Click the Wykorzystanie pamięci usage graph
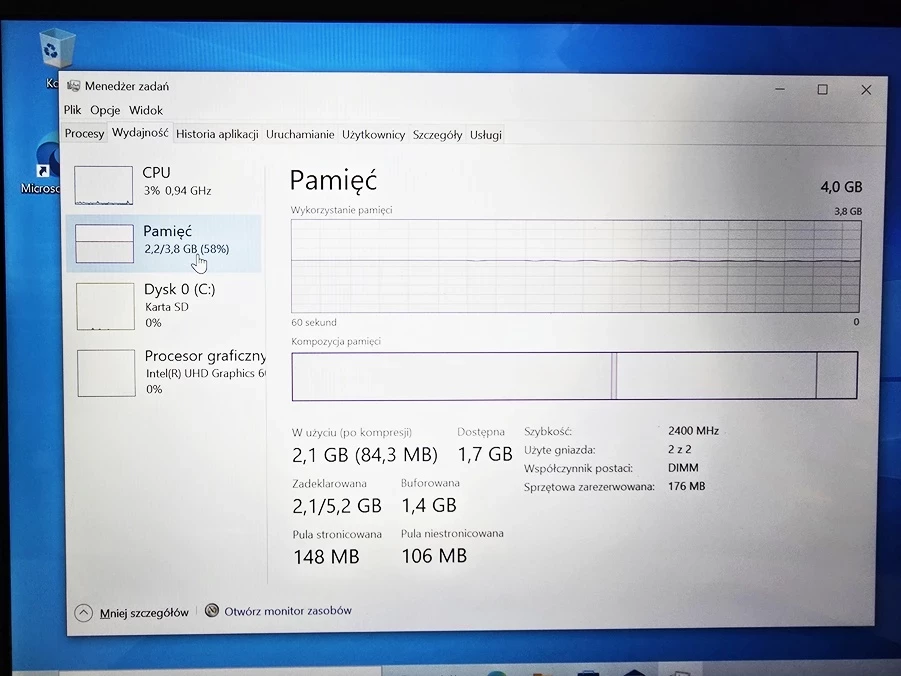 pos(575,266)
